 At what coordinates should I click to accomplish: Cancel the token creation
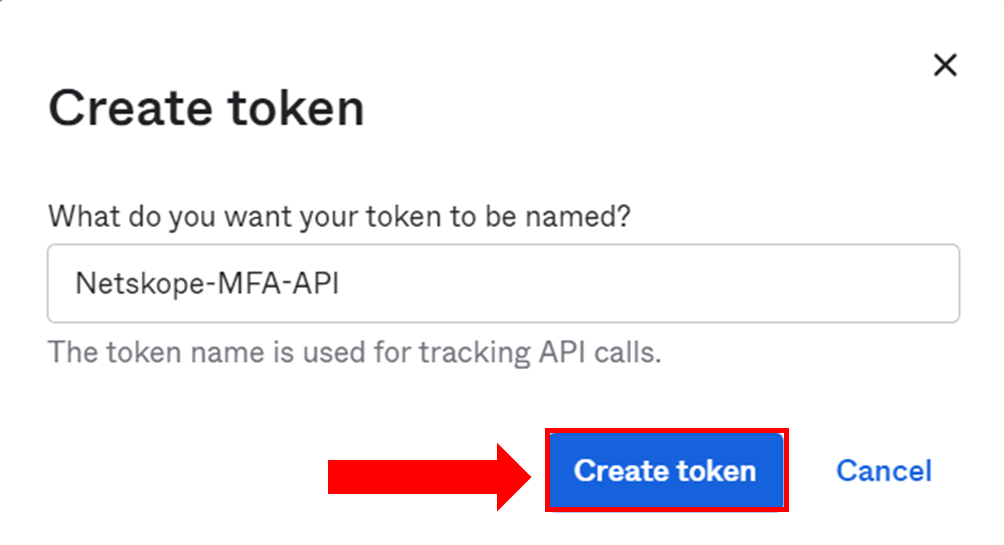click(883, 471)
